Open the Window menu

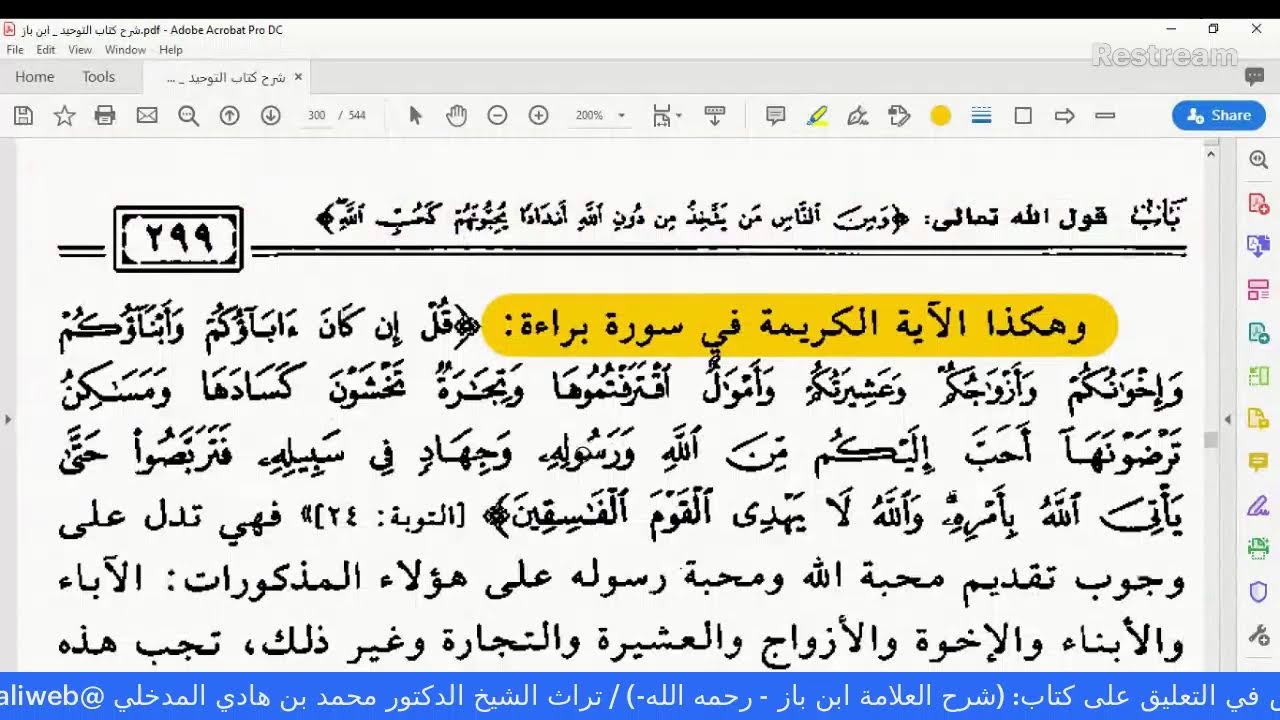pos(125,50)
